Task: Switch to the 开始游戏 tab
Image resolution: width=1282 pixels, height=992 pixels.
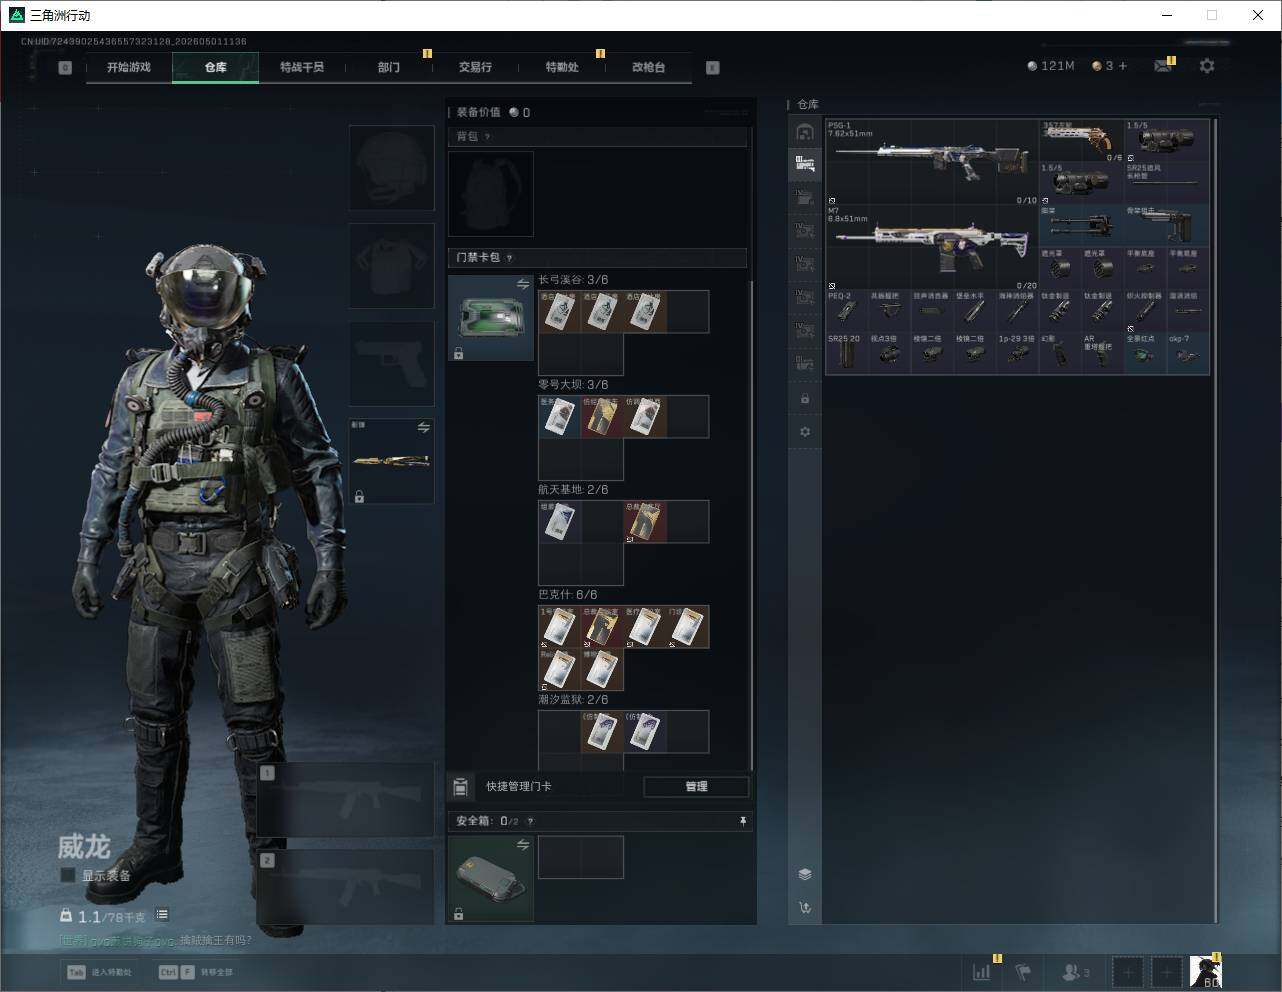Action: [129, 67]
